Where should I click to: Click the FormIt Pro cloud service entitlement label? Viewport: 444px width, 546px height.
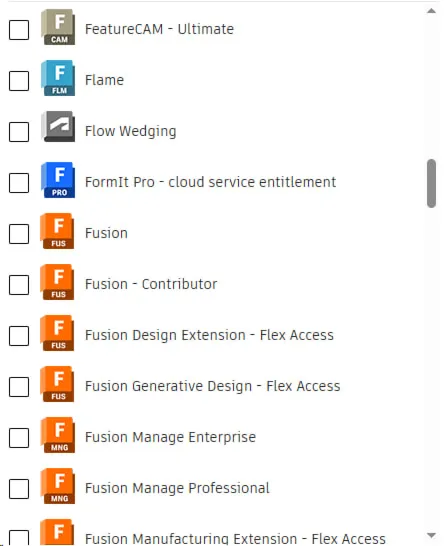click(211, 182)
